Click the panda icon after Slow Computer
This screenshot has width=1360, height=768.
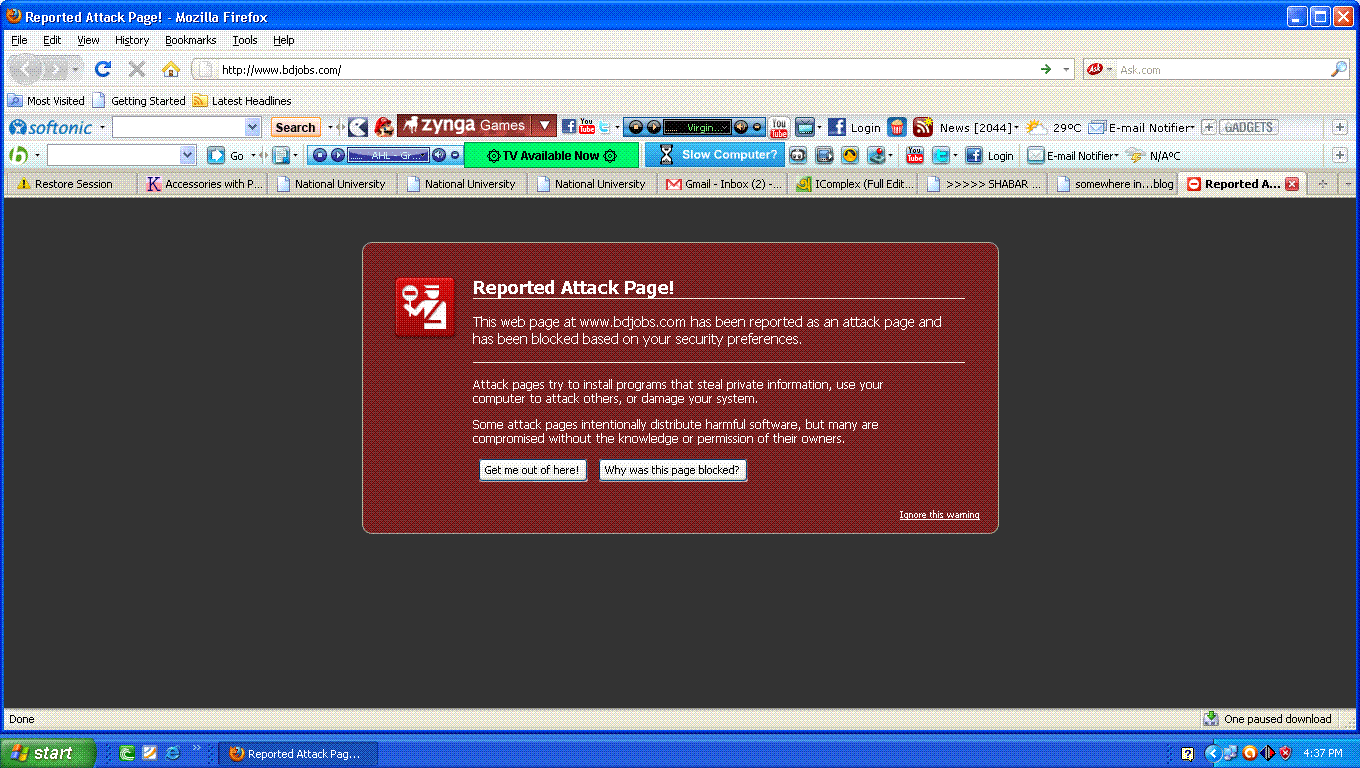pos(797,155)
